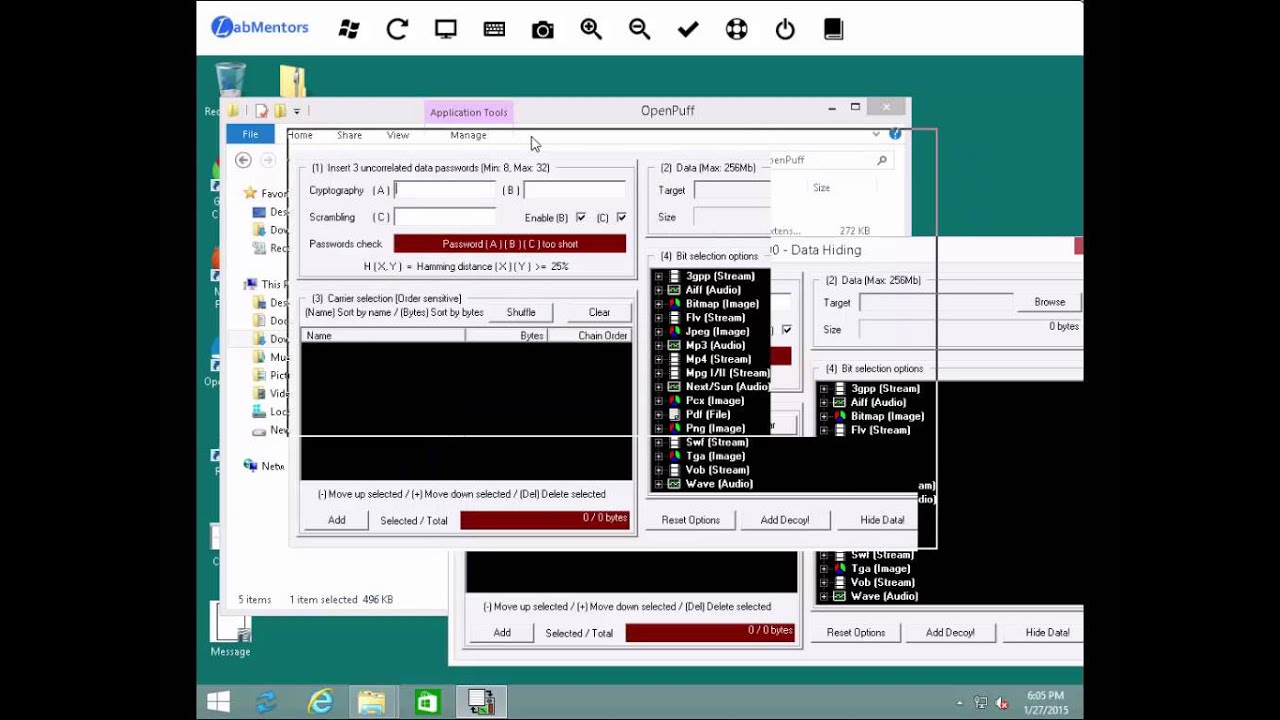
Task: Expand Mp4 (Stream) node in front window tree
Action: pyautogui.click(x=658, y=359)
